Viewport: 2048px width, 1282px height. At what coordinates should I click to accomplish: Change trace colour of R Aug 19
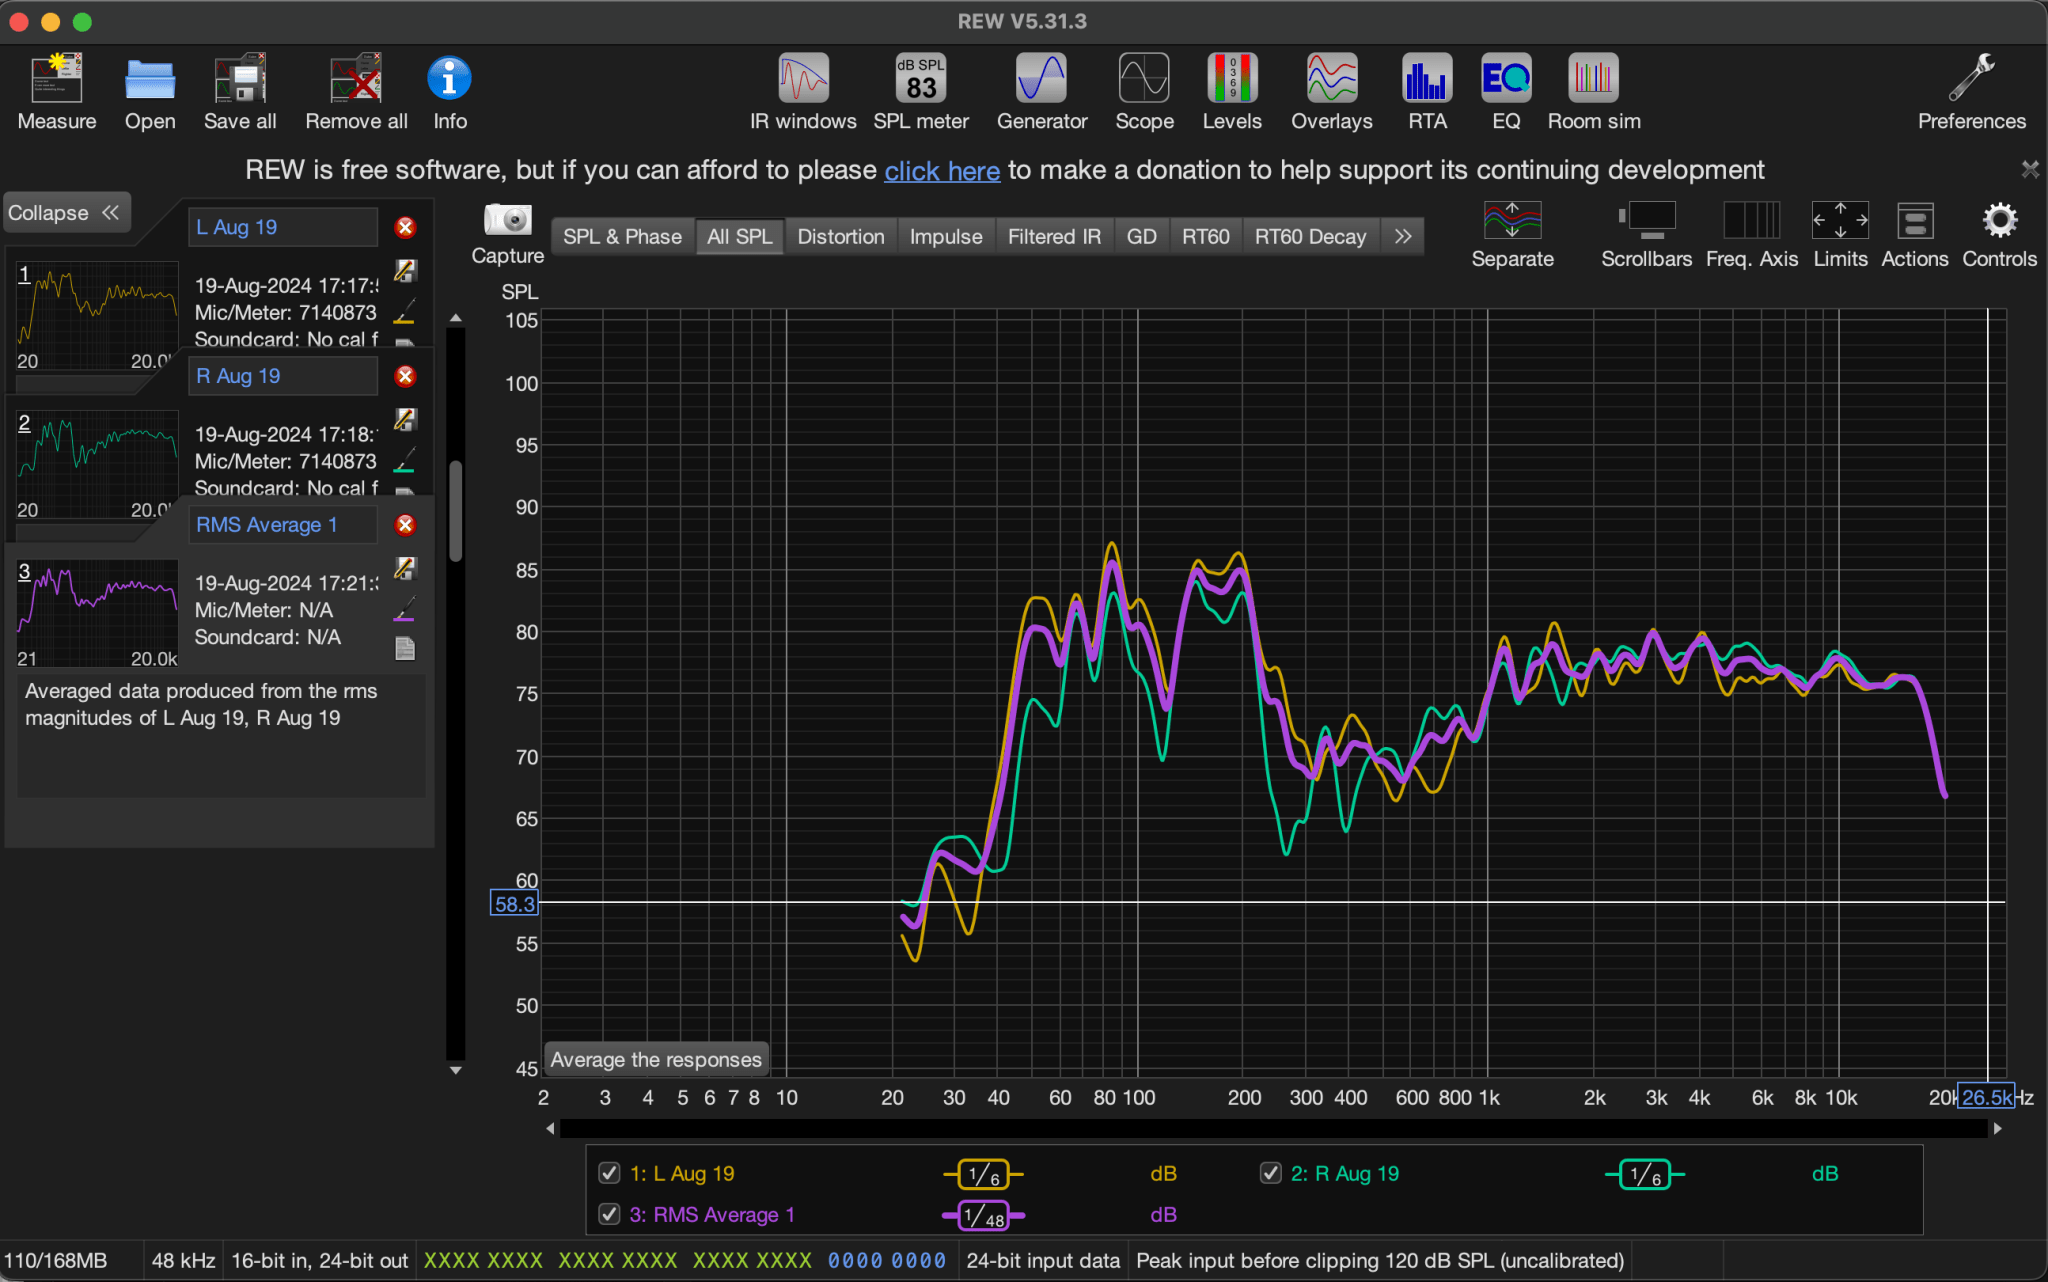(404, 460)
